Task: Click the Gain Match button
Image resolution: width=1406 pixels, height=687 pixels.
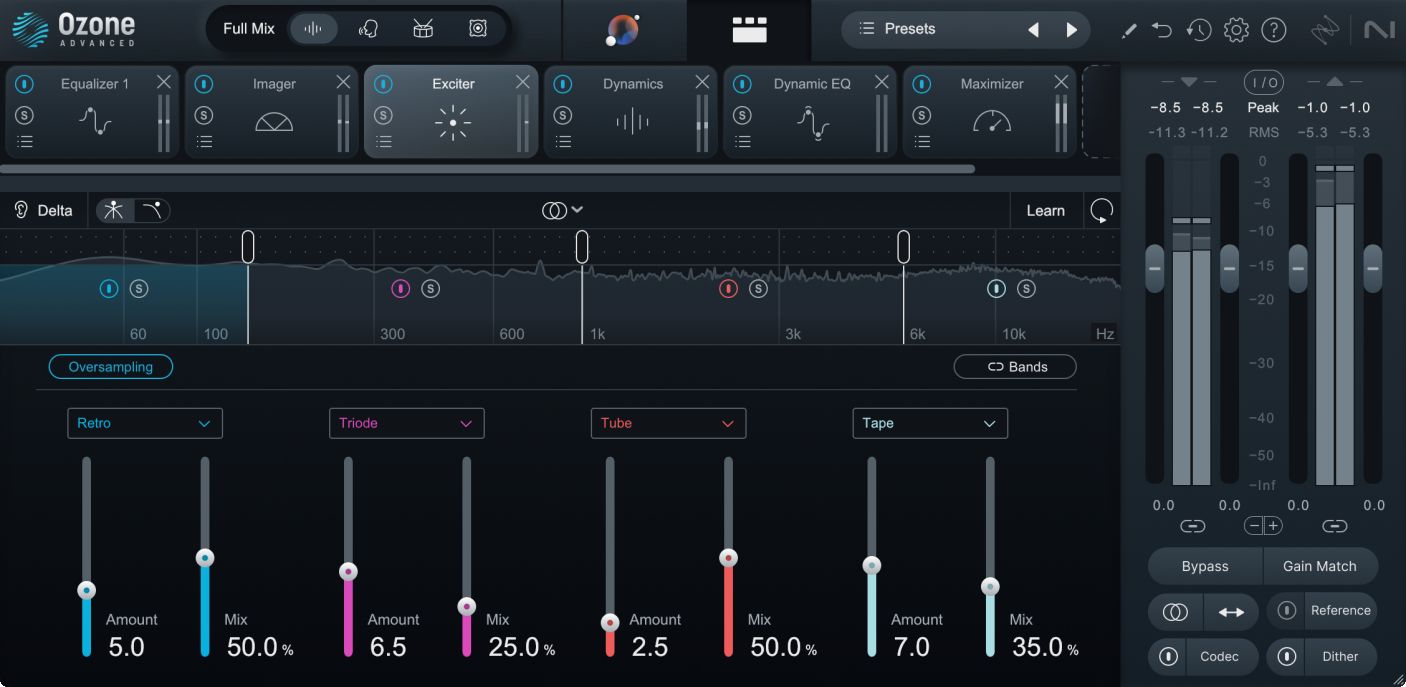Action: click(x=1320, y=566)
